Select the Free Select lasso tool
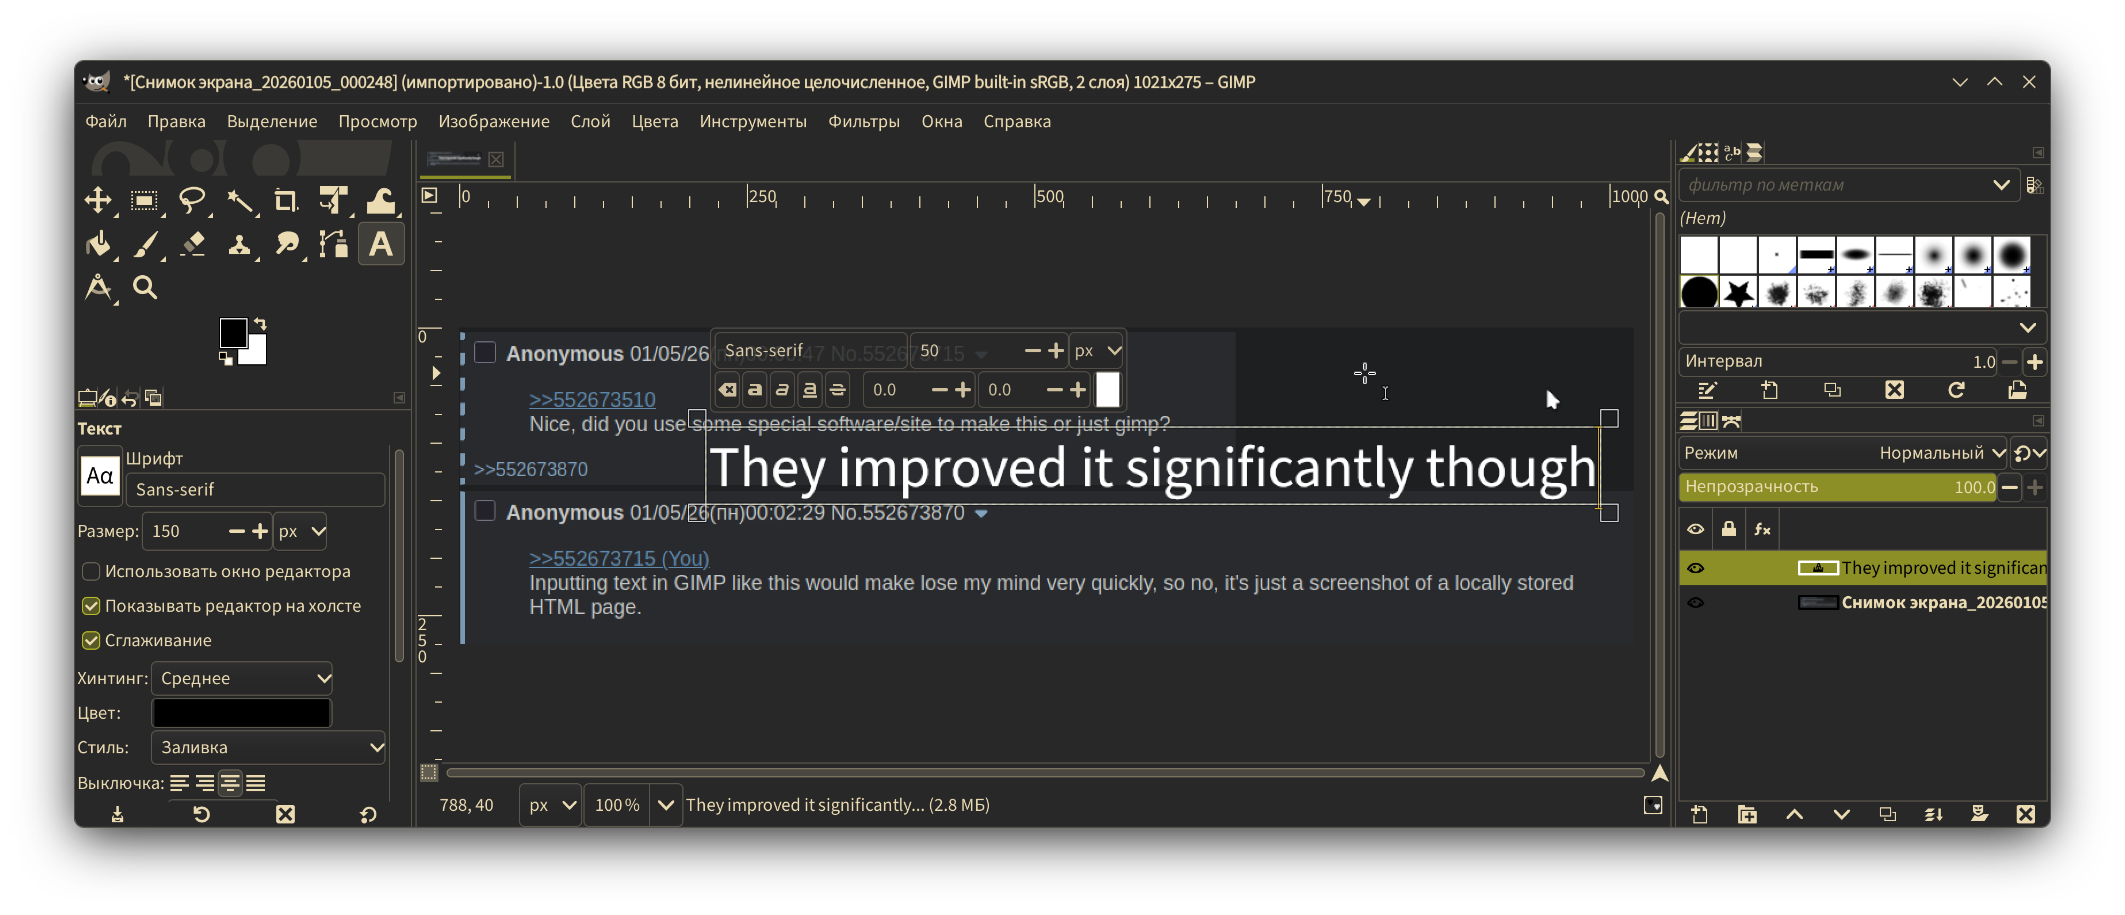 pos(192,201)
